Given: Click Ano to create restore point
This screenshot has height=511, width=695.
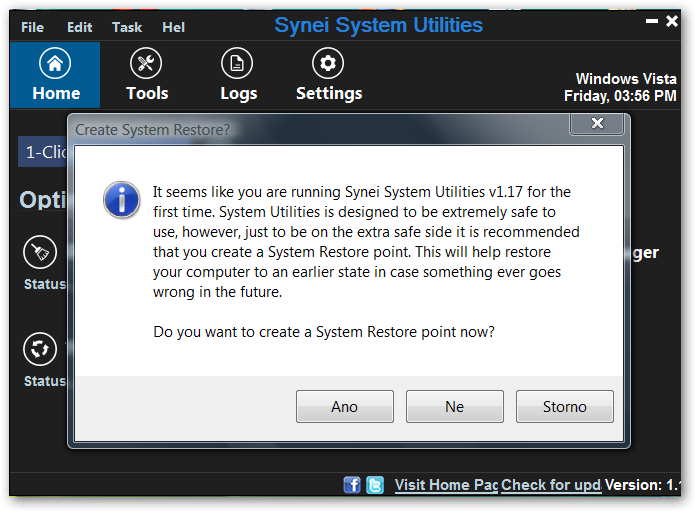Looking at the screenshot, I should coord(345,406).
